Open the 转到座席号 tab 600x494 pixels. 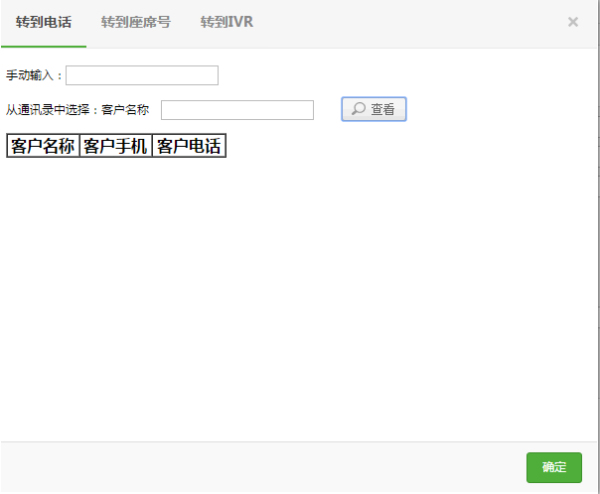point(135,22)
